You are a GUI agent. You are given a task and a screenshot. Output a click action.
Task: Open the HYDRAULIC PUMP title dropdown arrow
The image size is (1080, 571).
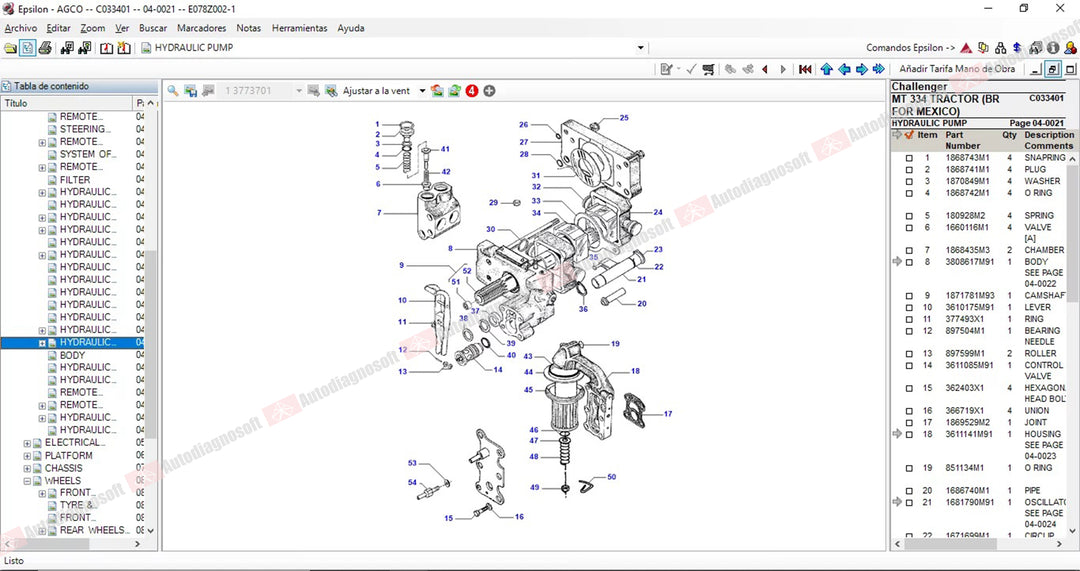pyautogui.click(x=641, y=48)
